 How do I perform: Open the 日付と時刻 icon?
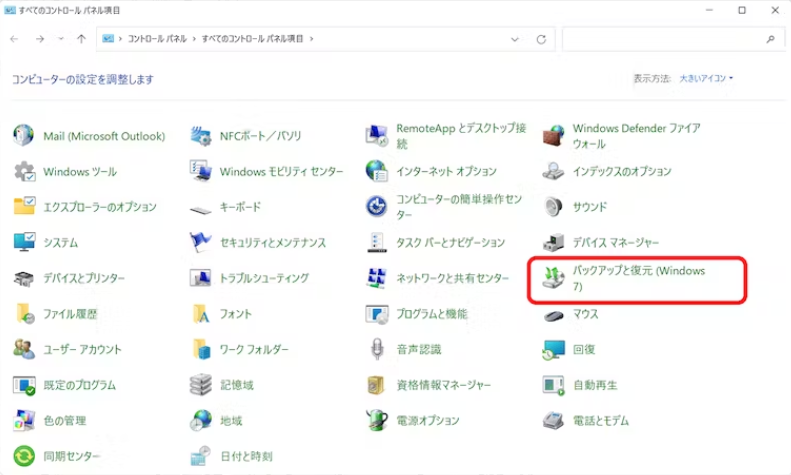pos(200,456)
